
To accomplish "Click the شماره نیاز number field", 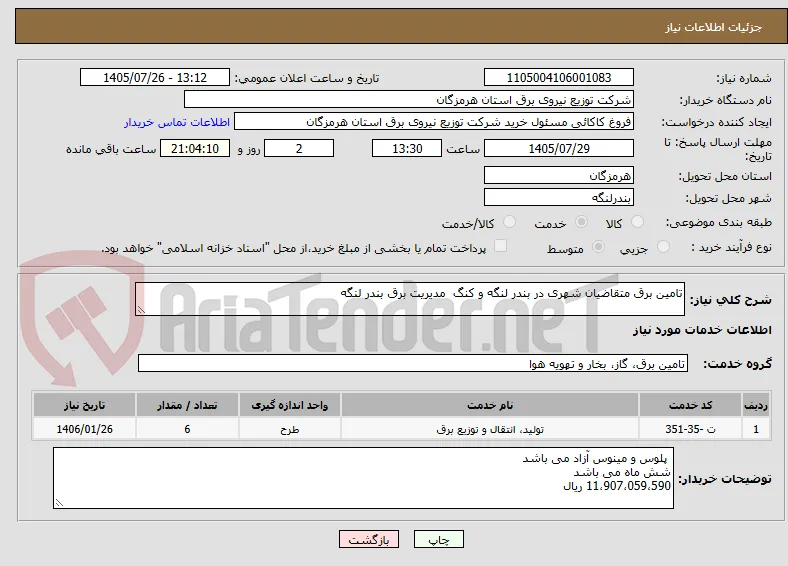I will [x=559, y=77].
